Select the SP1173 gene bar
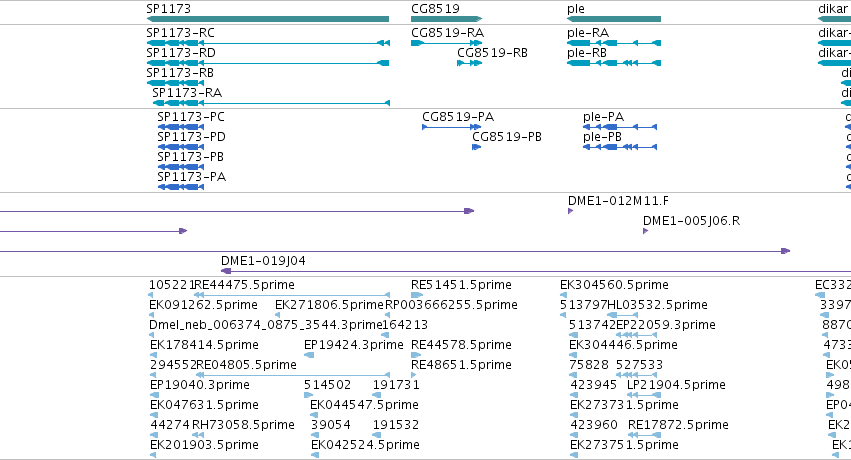The image size is (851, 460). (268, 19)
